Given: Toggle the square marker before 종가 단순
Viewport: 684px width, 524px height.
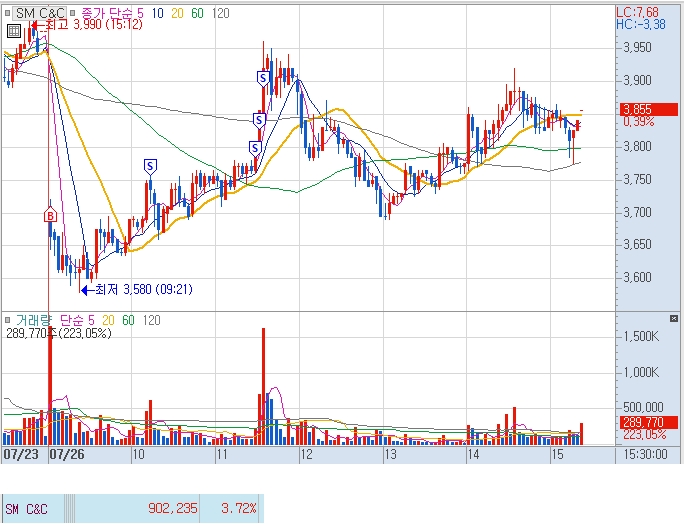Looking at the screenshot, I should pos(72,14).
